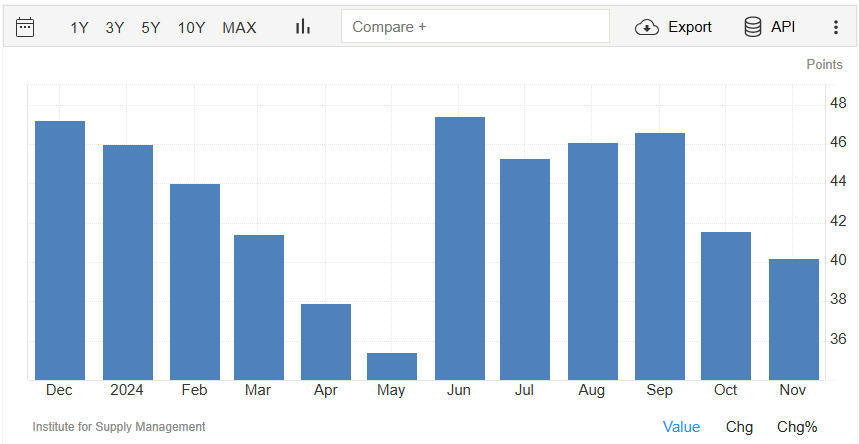This screenshot has width=859, height=444.
Task: Select the MAX time range
Action: (x=239, y=27)
